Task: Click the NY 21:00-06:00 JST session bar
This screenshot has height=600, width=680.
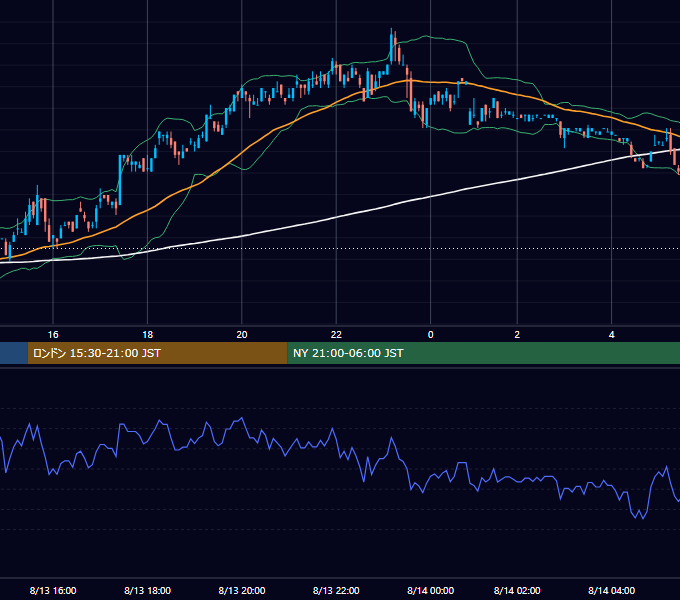Action: click(484, 353)
